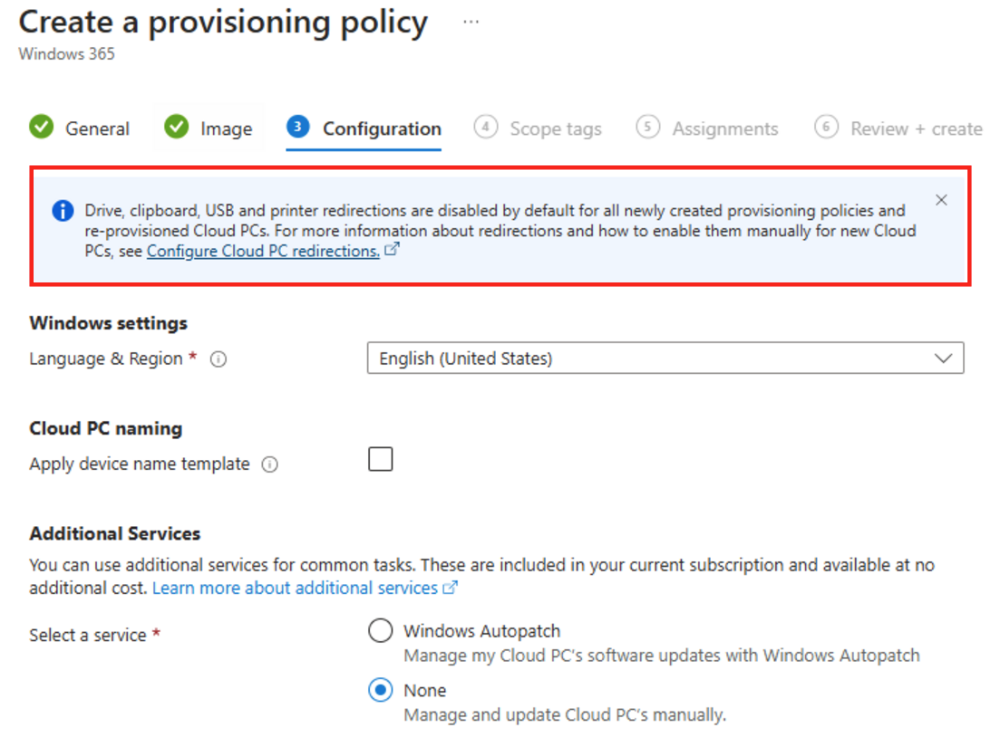Go to the Scope tags tab

pyautogui.click(x=555, y=129)
